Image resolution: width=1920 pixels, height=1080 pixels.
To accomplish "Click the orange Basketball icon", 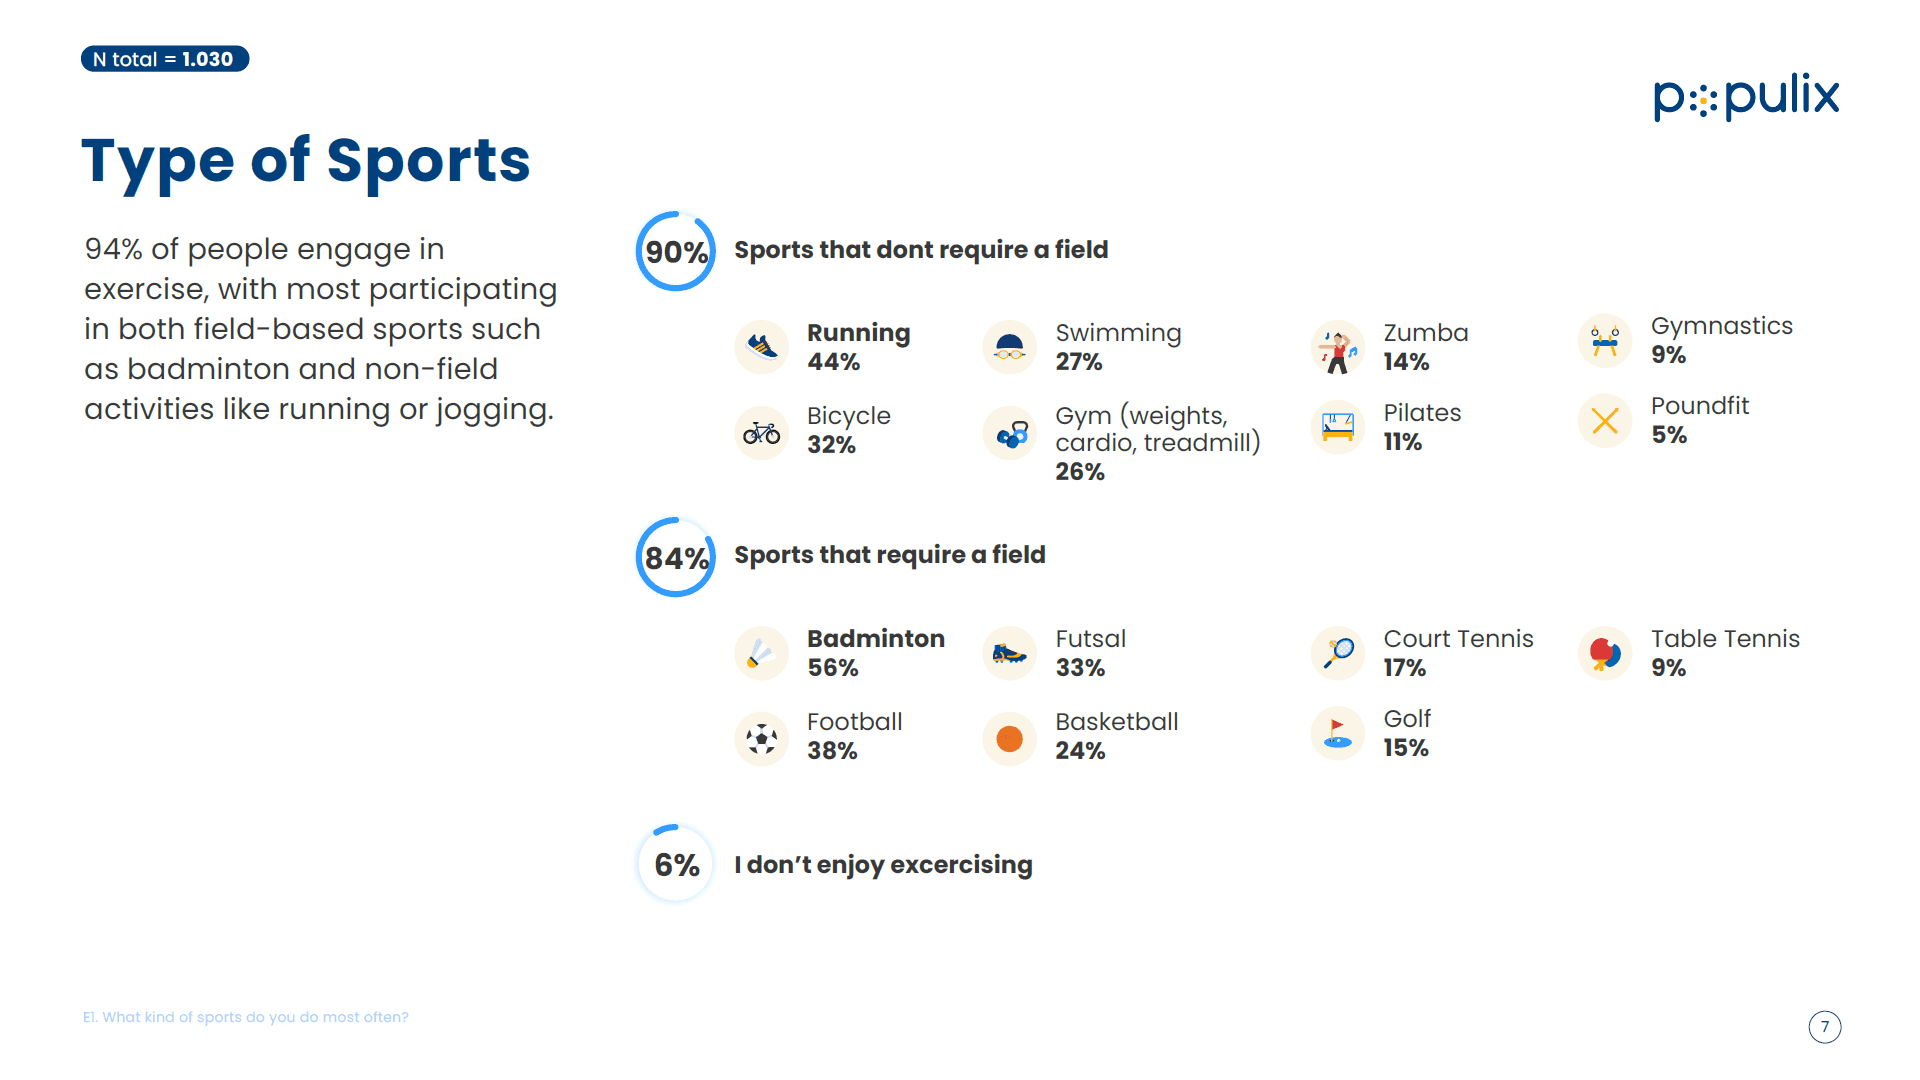I will [1010, 739].
